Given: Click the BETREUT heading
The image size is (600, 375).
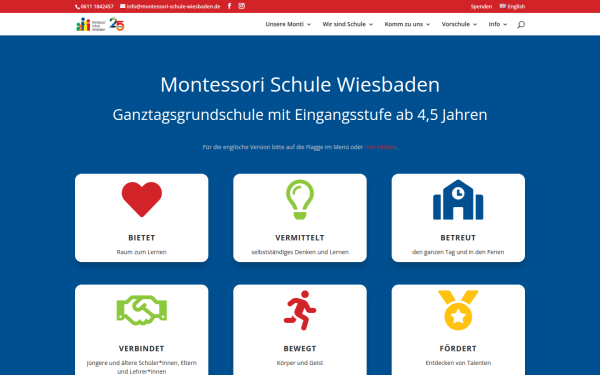Looking at the screenshot, I should coord(458,238).
